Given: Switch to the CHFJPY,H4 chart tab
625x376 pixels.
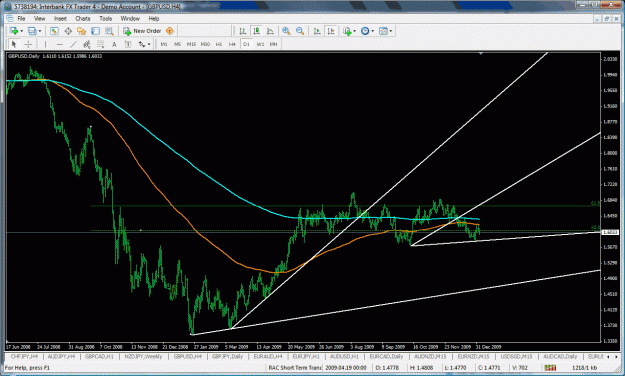Looking at the screenshot, I should [x=24, y=356].
